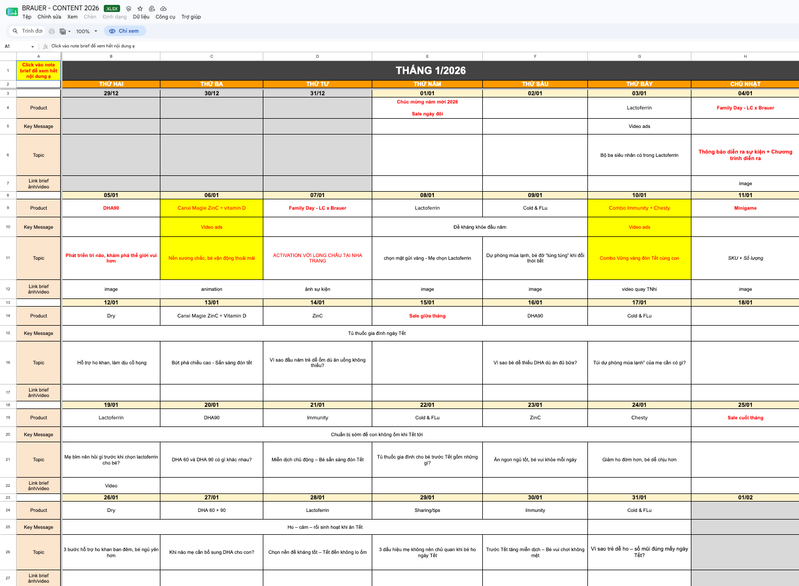Viewport: 799px width, 586px height.
Task: Click the document title BRAUER - CONTENT 2026
Action: pyautogui.click(x=60, y=8)
